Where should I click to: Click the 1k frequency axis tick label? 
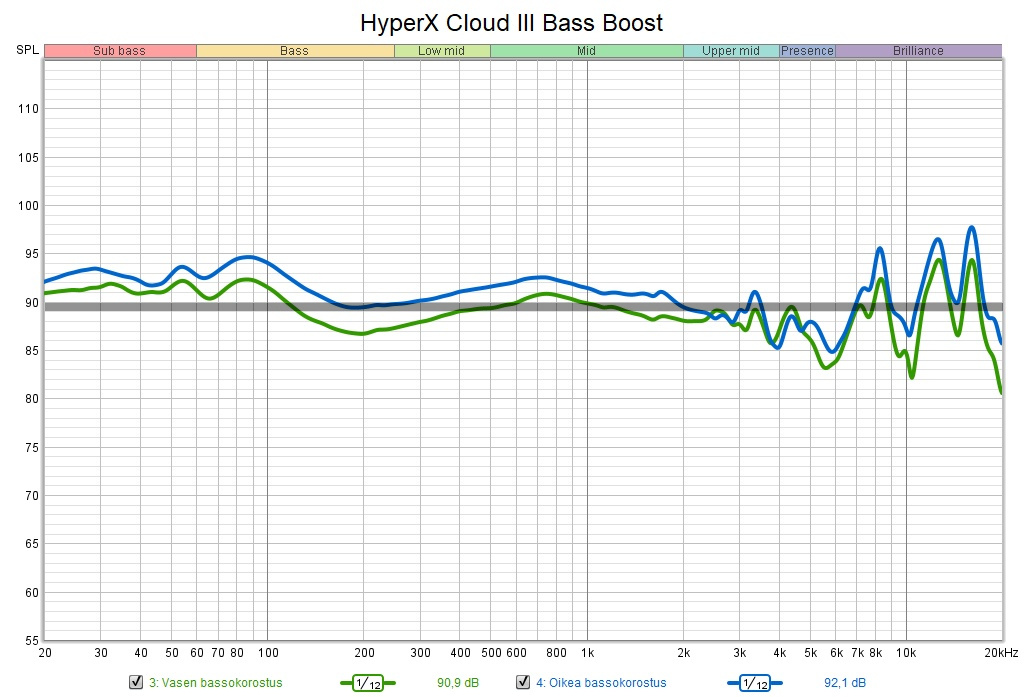(x=587, y=653)
